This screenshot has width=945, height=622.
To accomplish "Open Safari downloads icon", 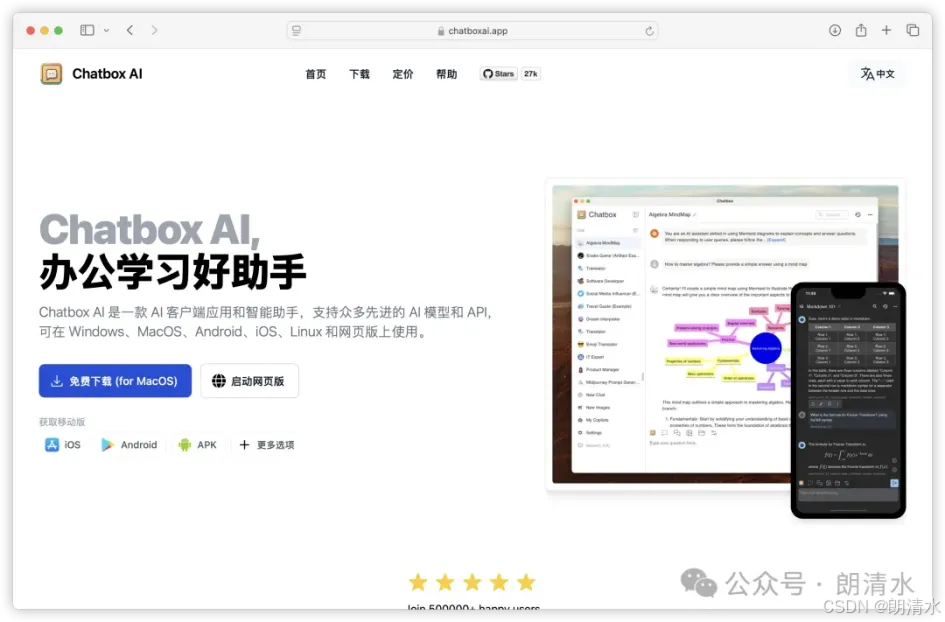I will [835, 30].
